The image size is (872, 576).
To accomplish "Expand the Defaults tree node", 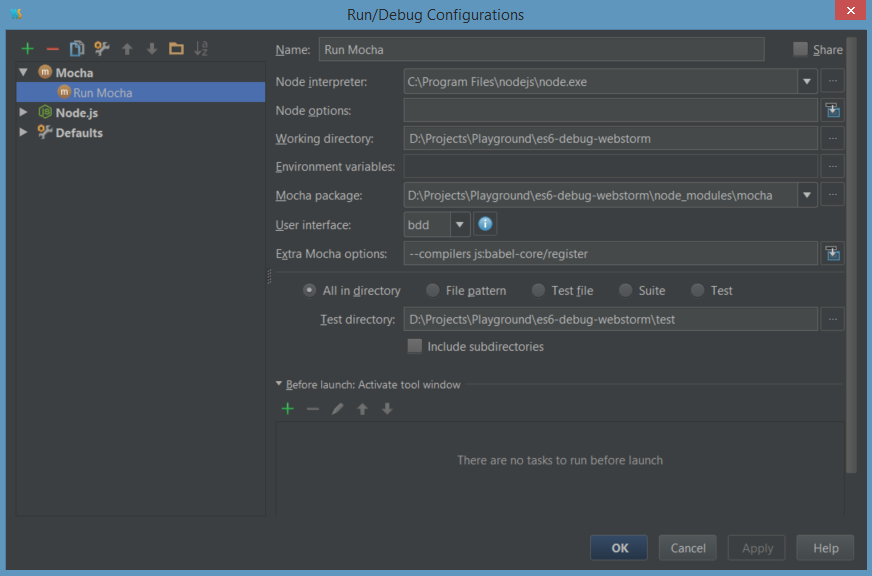I will (x=23, y=132).
